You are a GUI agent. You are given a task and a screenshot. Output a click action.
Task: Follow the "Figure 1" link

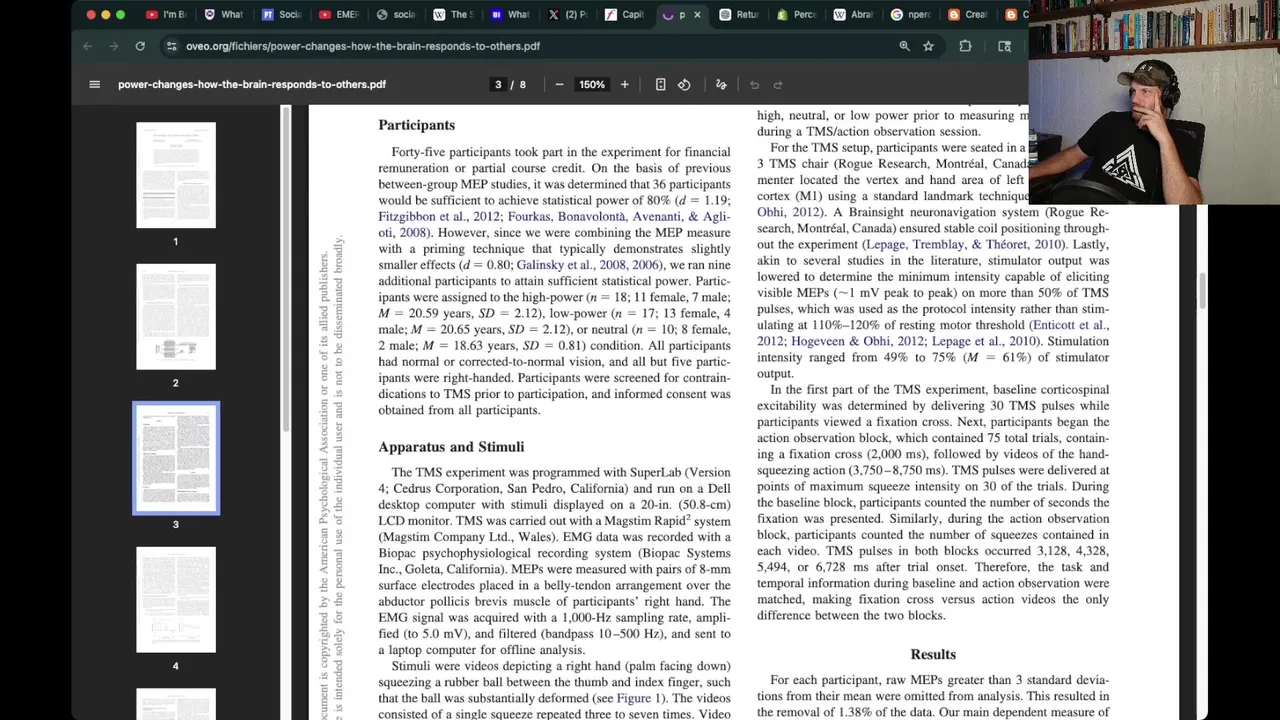point(639,698)
